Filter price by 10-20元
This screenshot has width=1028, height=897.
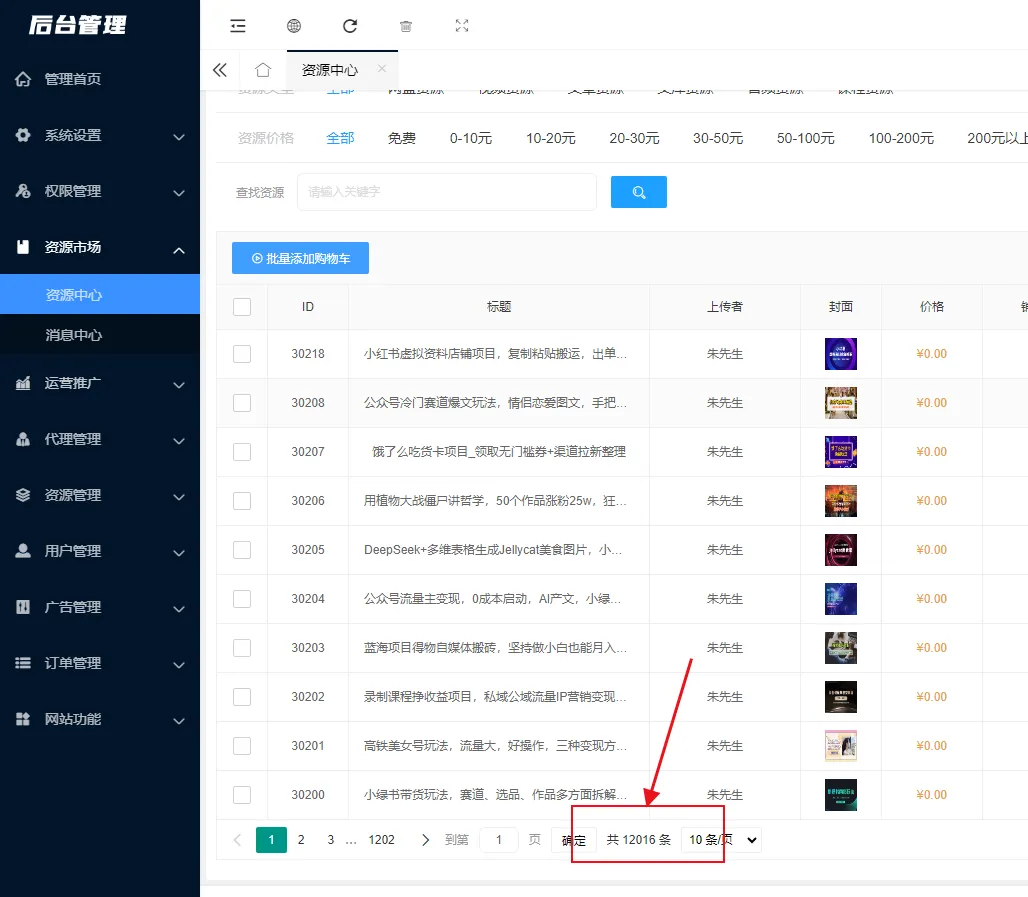point(551,138)
